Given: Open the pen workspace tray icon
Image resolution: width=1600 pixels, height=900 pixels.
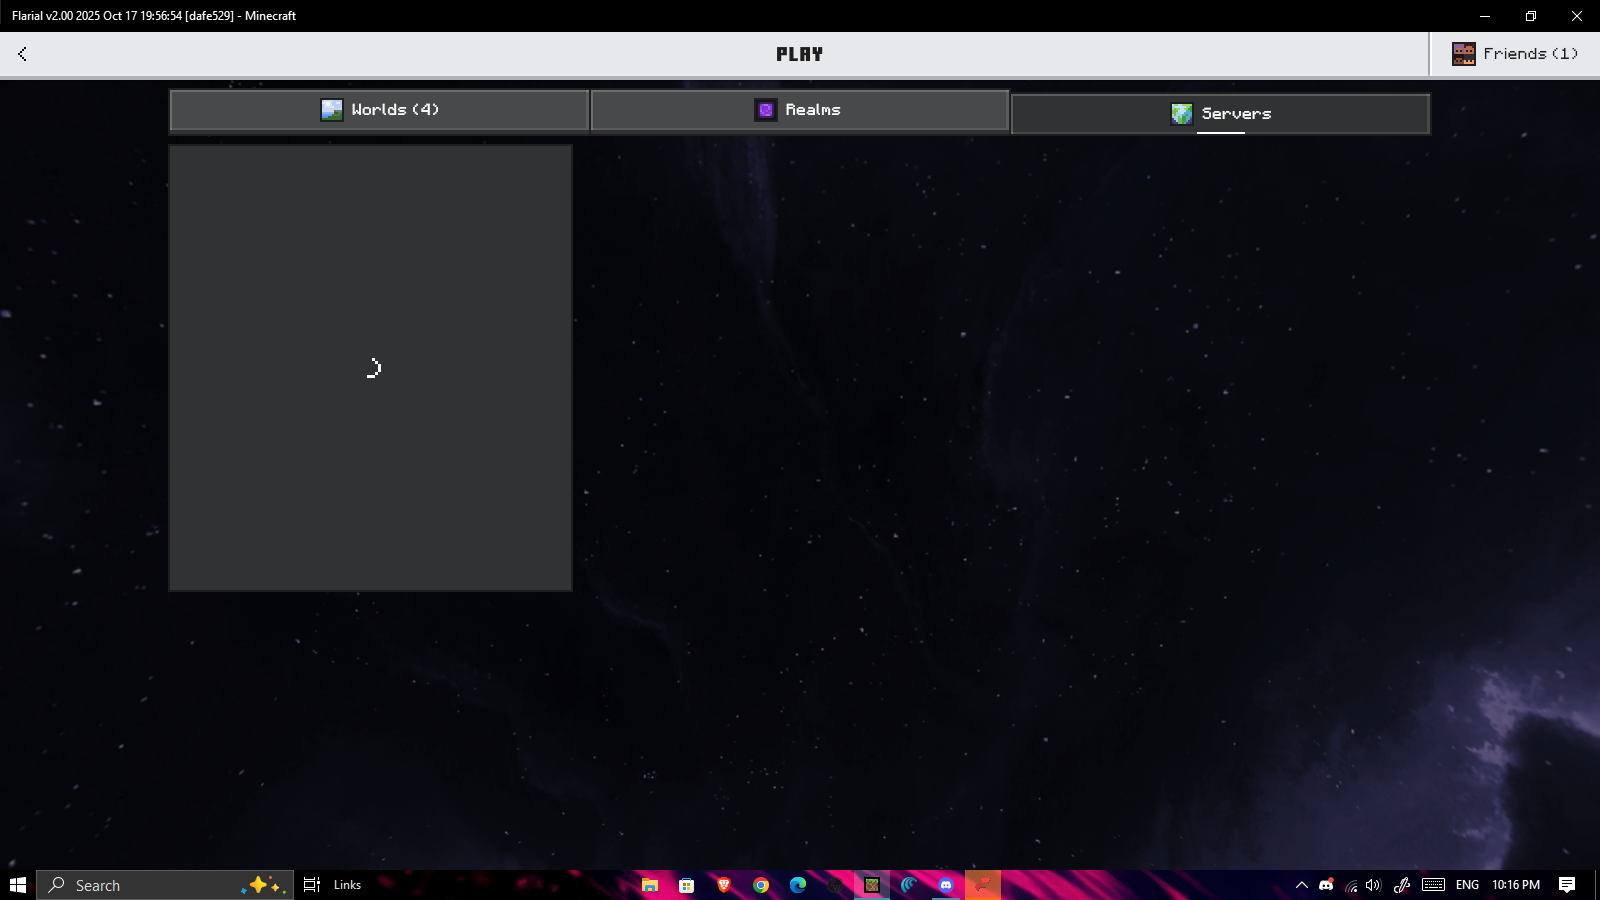Looking at the screenshot, I should pyautogui.click(x=1402, y=885).
